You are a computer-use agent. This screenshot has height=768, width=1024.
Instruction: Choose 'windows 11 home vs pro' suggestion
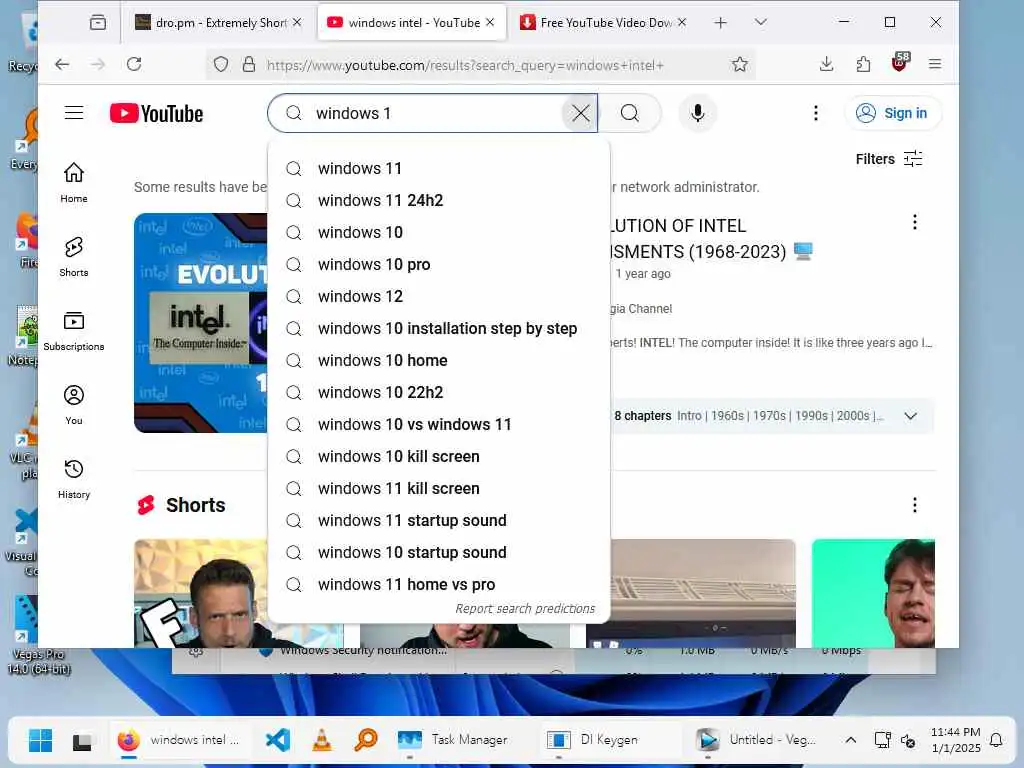point(439,584)
